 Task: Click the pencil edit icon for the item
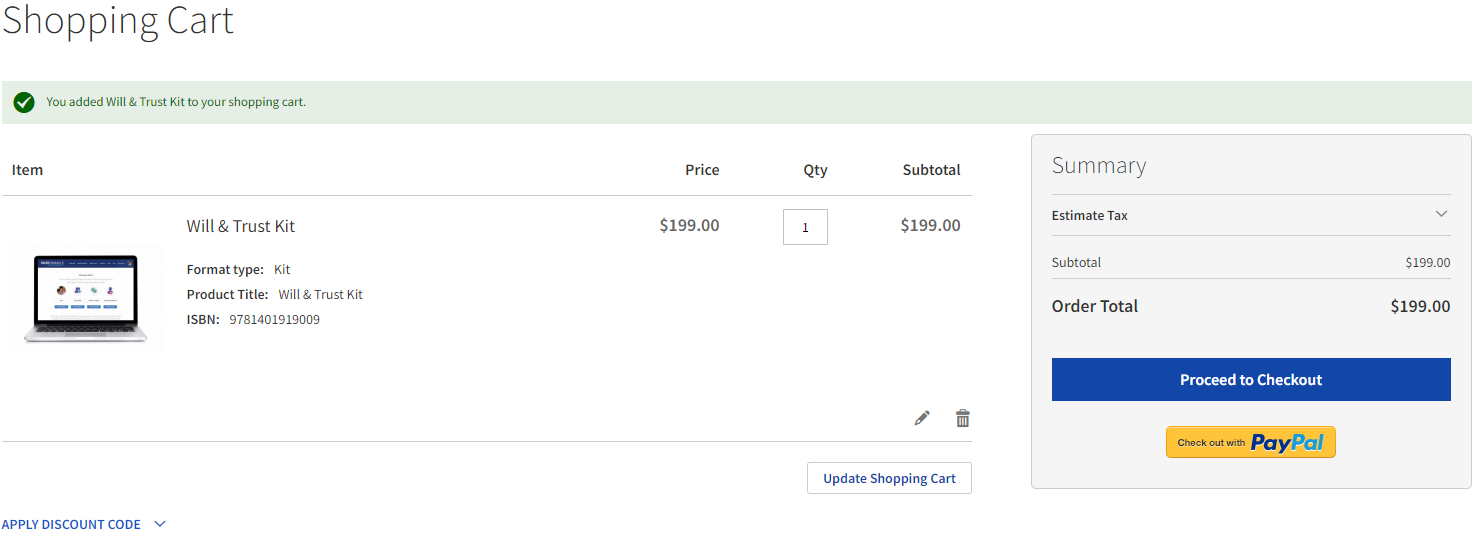[x=922, y=418]
